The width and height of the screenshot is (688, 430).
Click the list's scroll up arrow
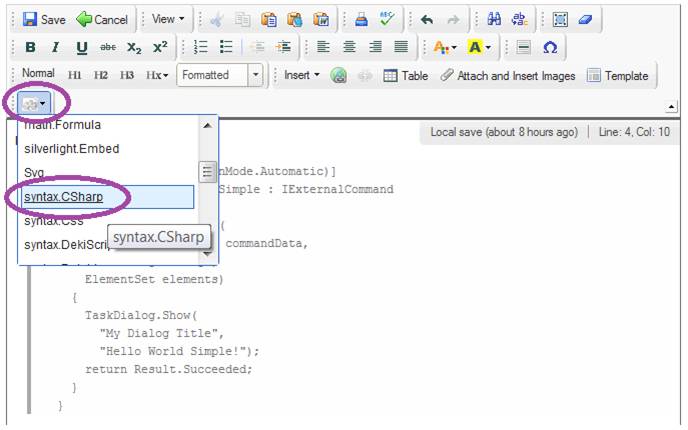(x=208, y=125)
